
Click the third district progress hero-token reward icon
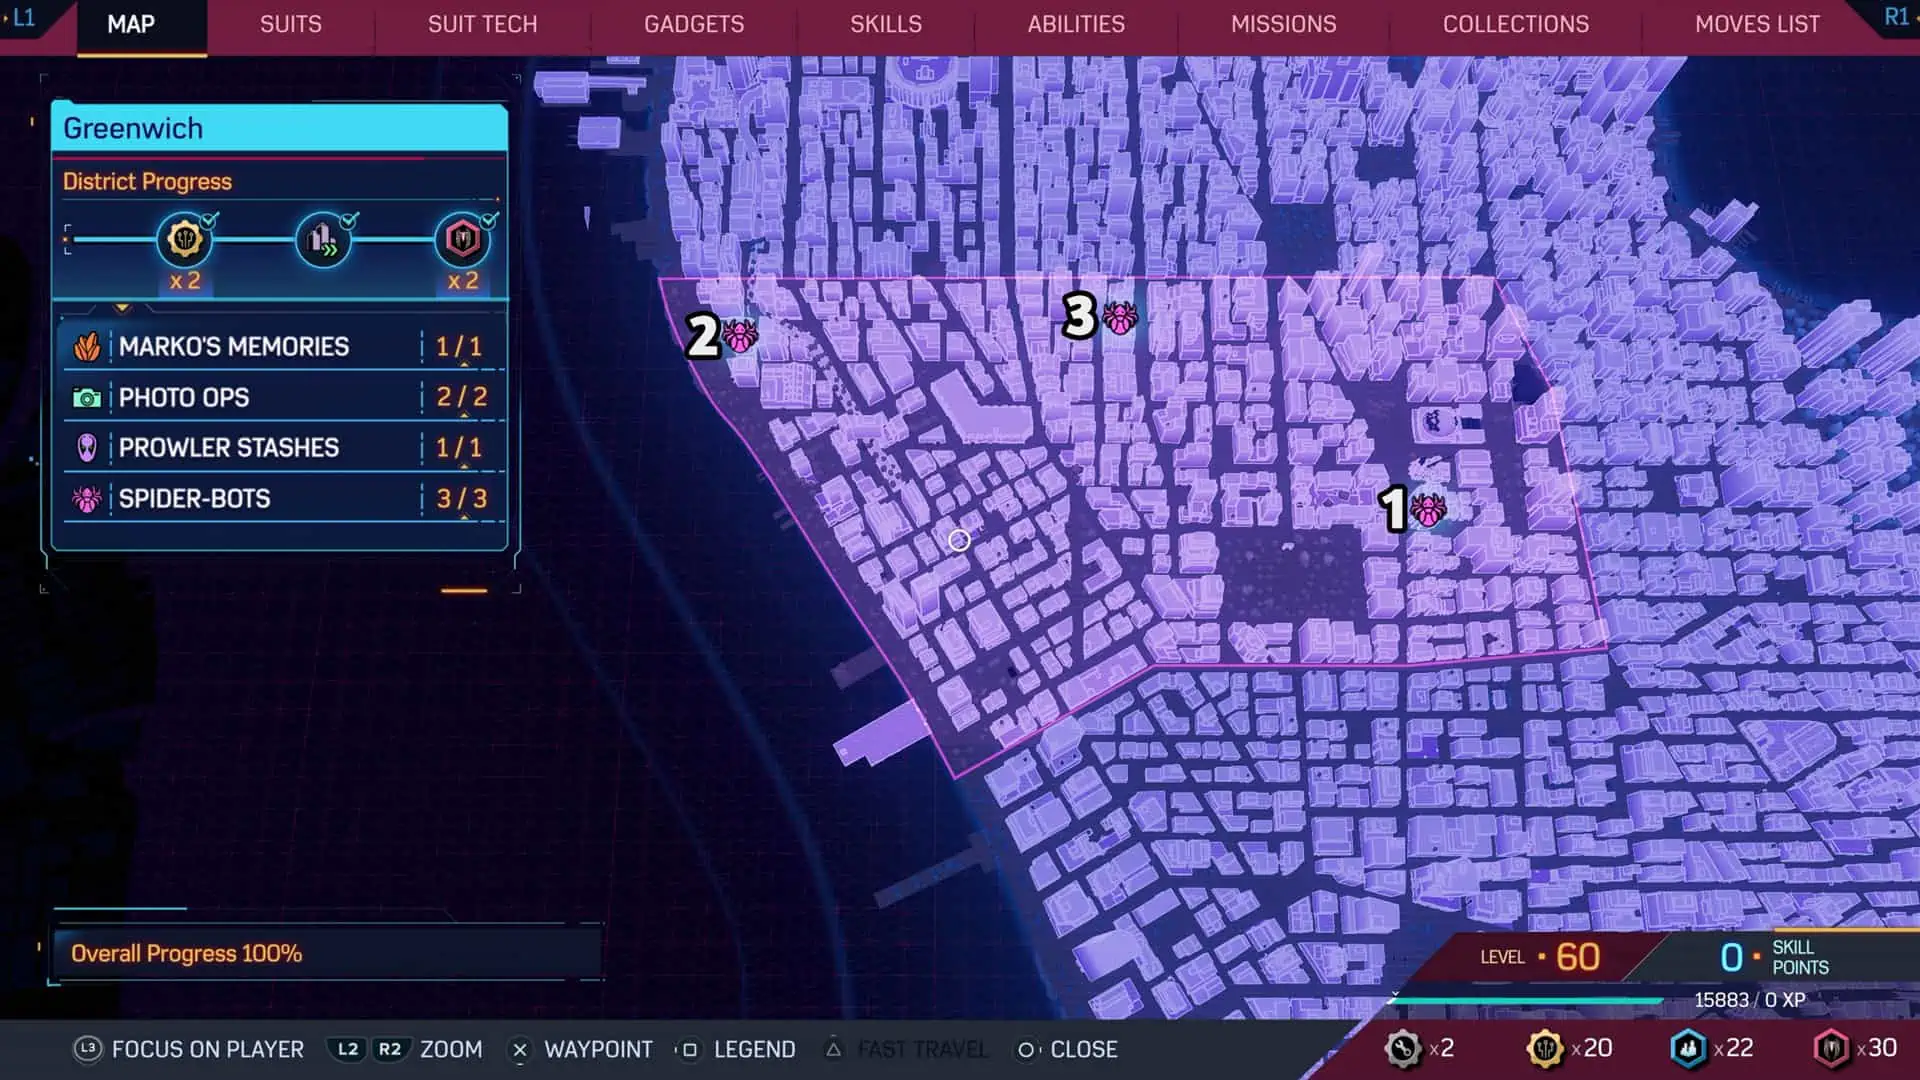coord(462,240)
